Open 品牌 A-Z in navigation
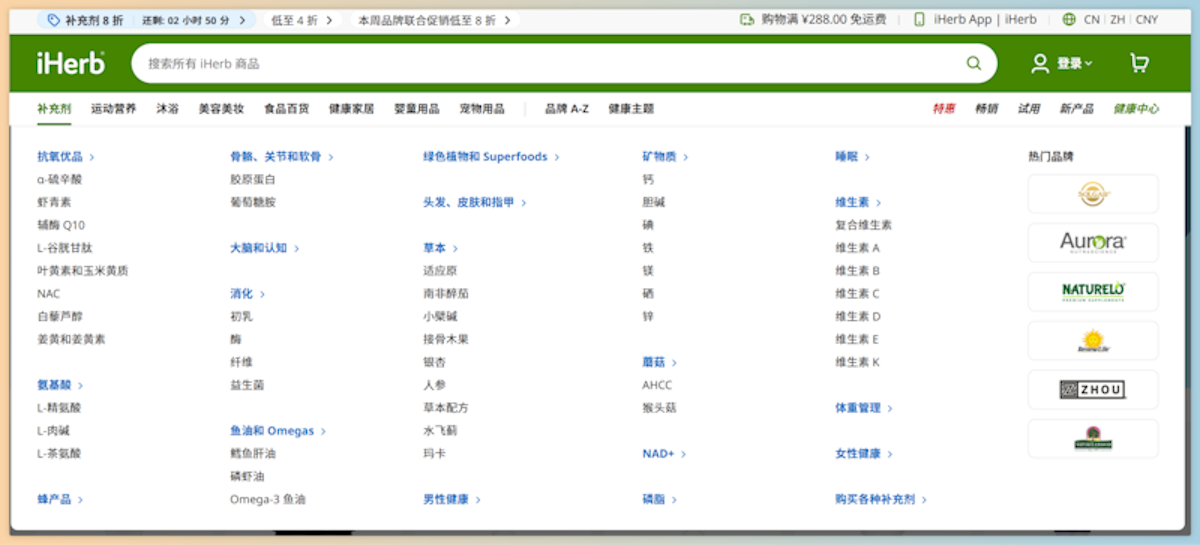The width and height of the screenshot is (1200, 545). point(566,108)
